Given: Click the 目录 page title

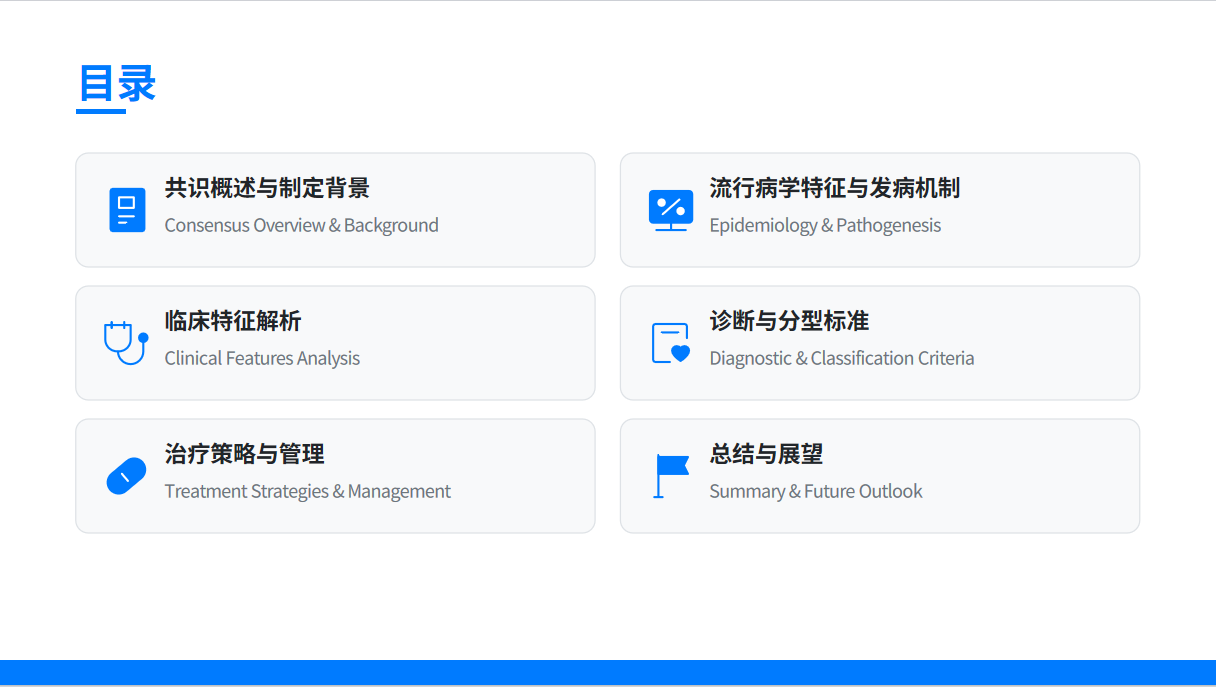Looking at the screenshot, I should pos(118,86).
